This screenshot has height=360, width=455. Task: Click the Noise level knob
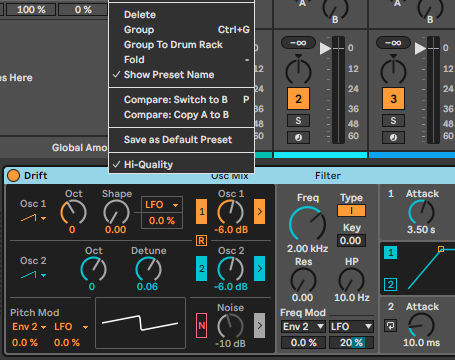[x=231, y=326]
